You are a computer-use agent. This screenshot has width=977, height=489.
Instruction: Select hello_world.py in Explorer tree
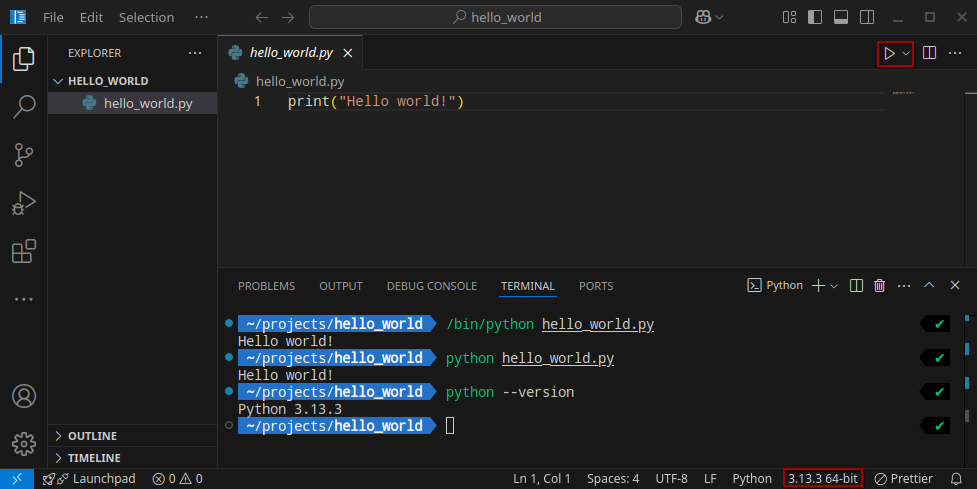(132, 103)
